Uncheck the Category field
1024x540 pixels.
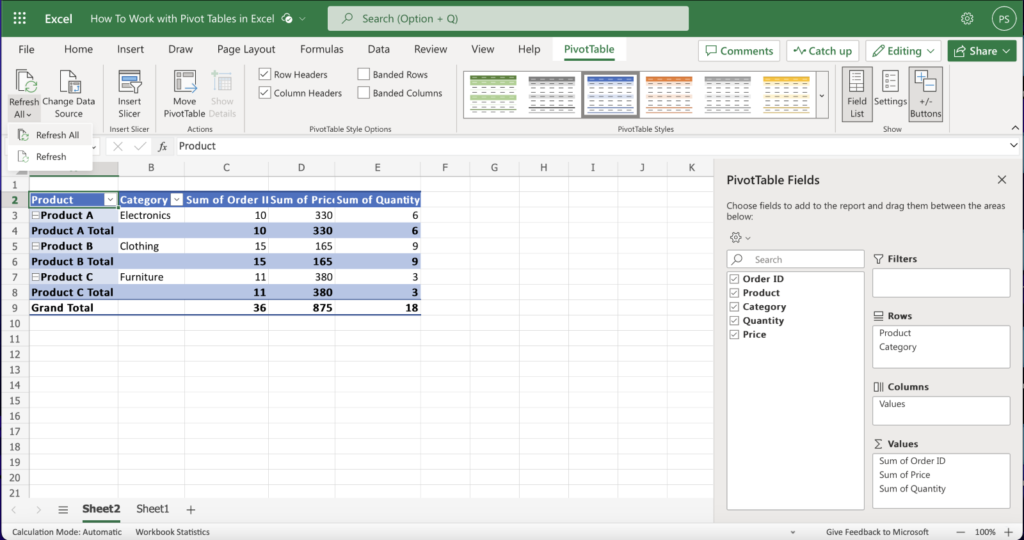tap(734, 306)
